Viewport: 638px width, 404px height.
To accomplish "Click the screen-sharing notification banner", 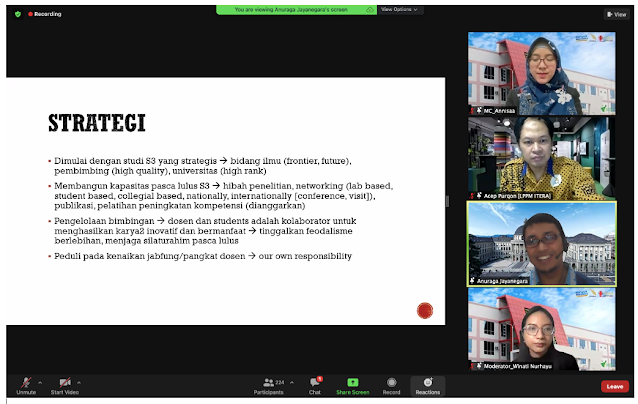I will click(x=296, y=9).
